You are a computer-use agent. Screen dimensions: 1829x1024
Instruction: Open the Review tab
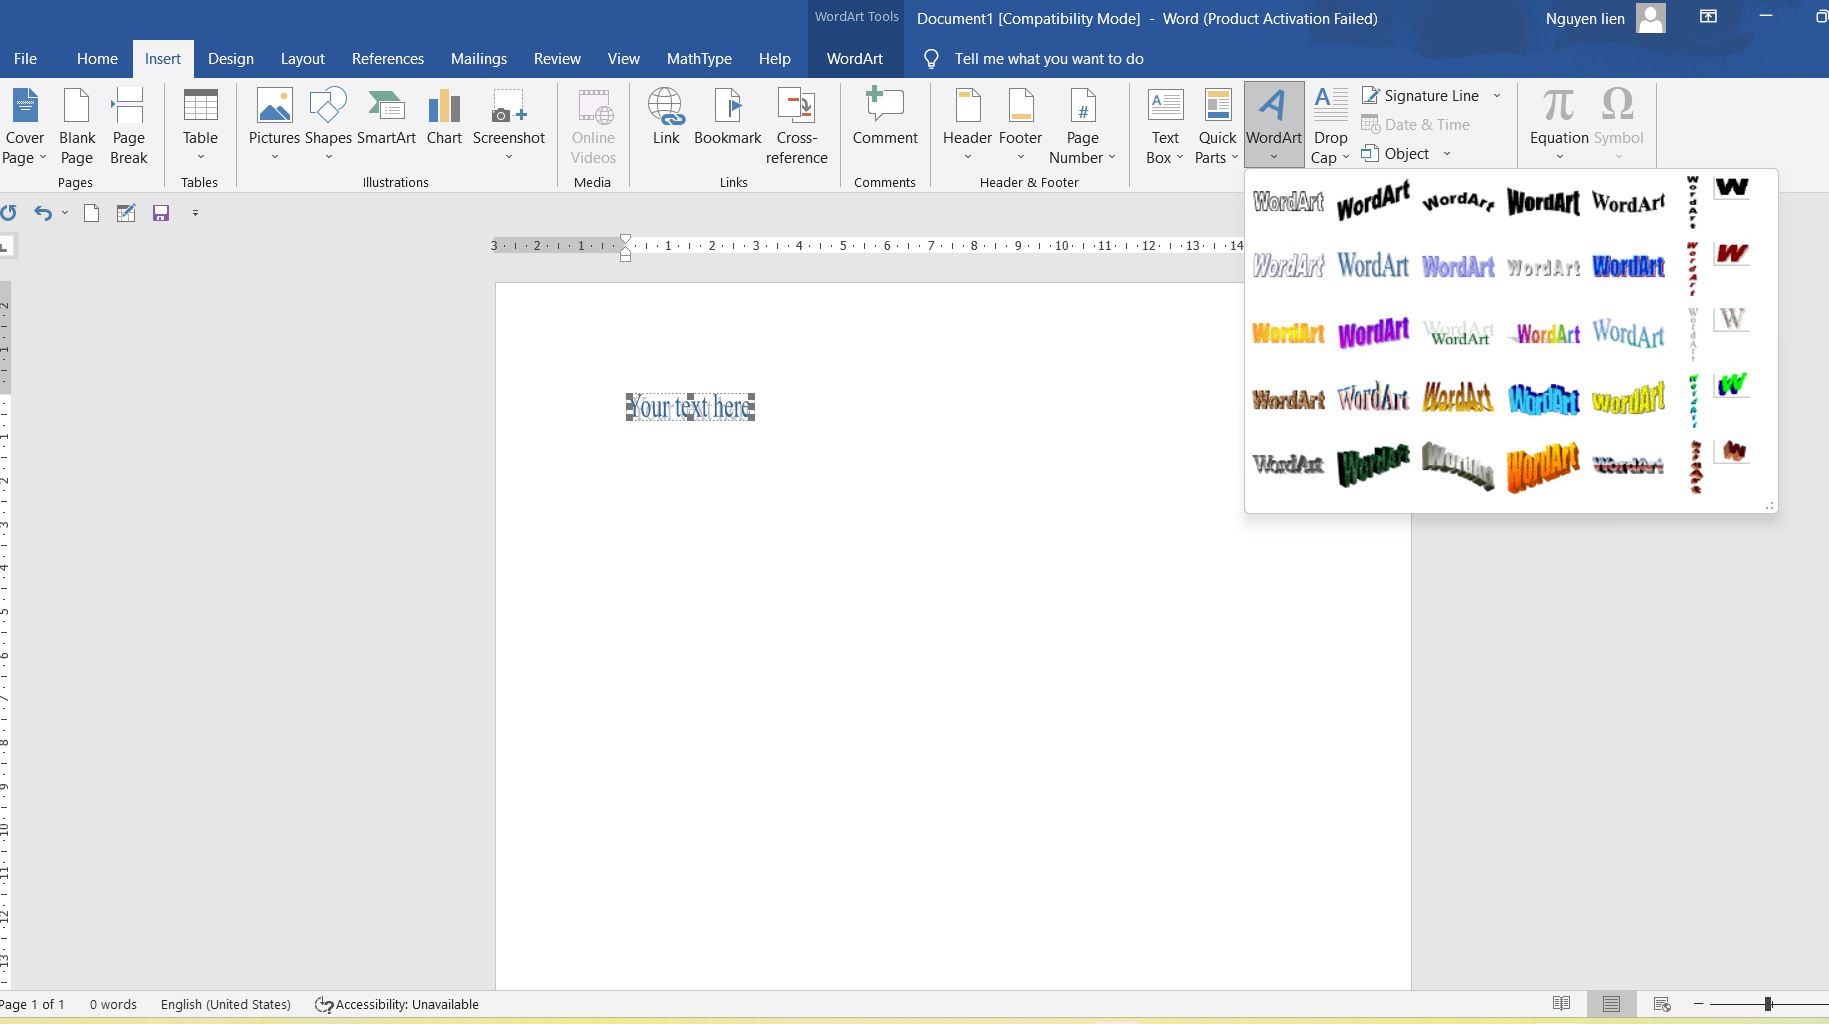coord(557,59)
